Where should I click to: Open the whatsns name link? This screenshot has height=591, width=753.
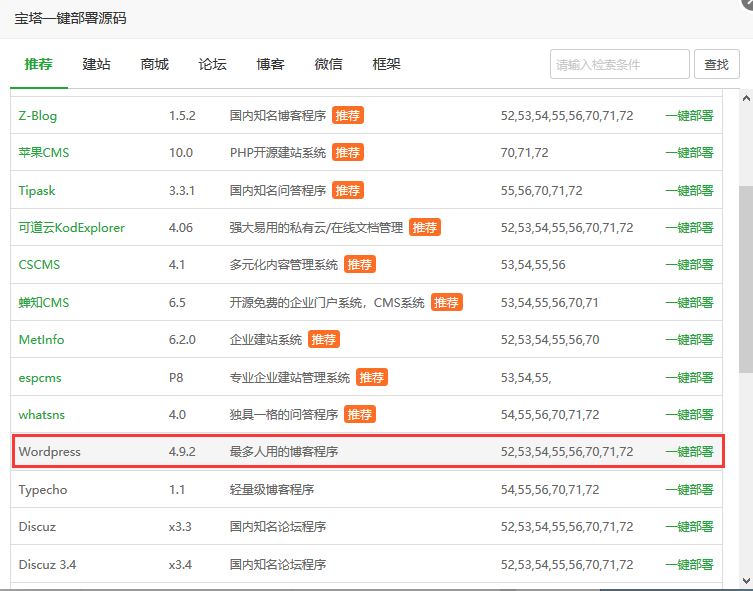click(x=41, y=415)
